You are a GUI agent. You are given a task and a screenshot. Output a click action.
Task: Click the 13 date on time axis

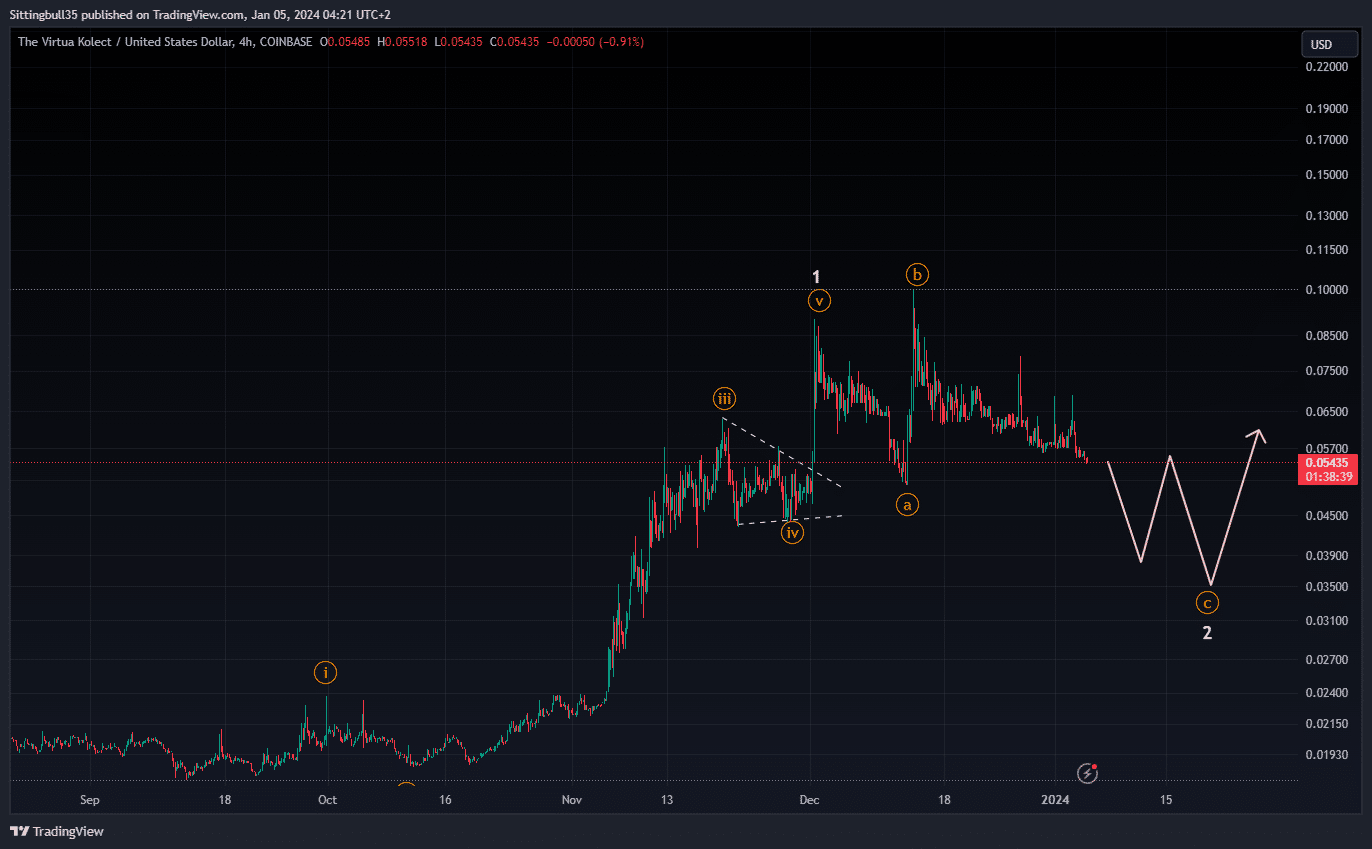666,800
